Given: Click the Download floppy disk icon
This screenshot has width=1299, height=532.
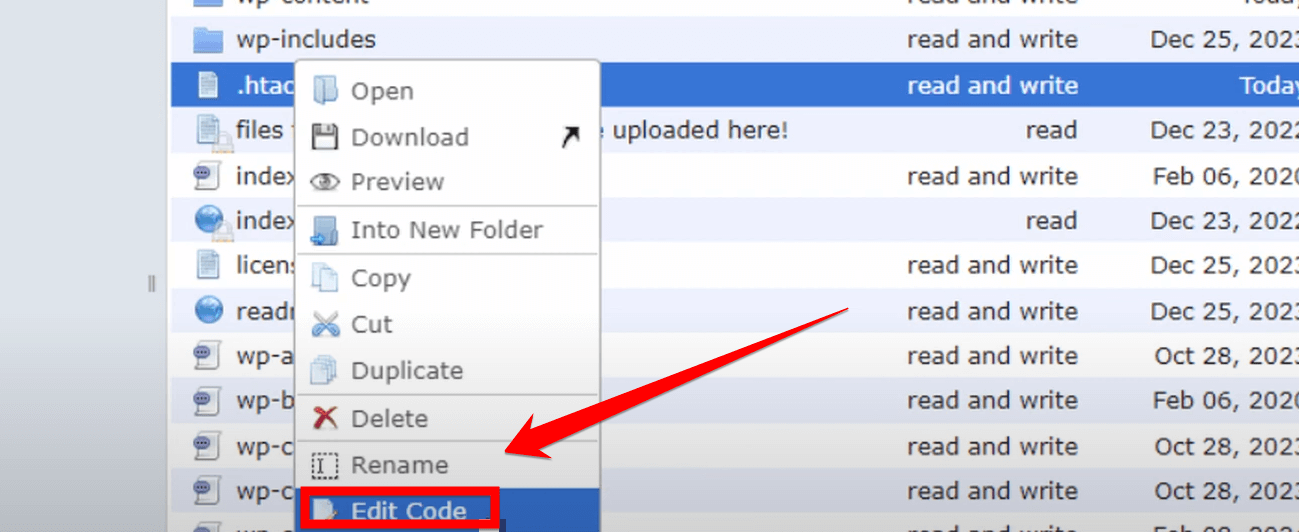Looking at the screenshot, I should pos(325,137).
